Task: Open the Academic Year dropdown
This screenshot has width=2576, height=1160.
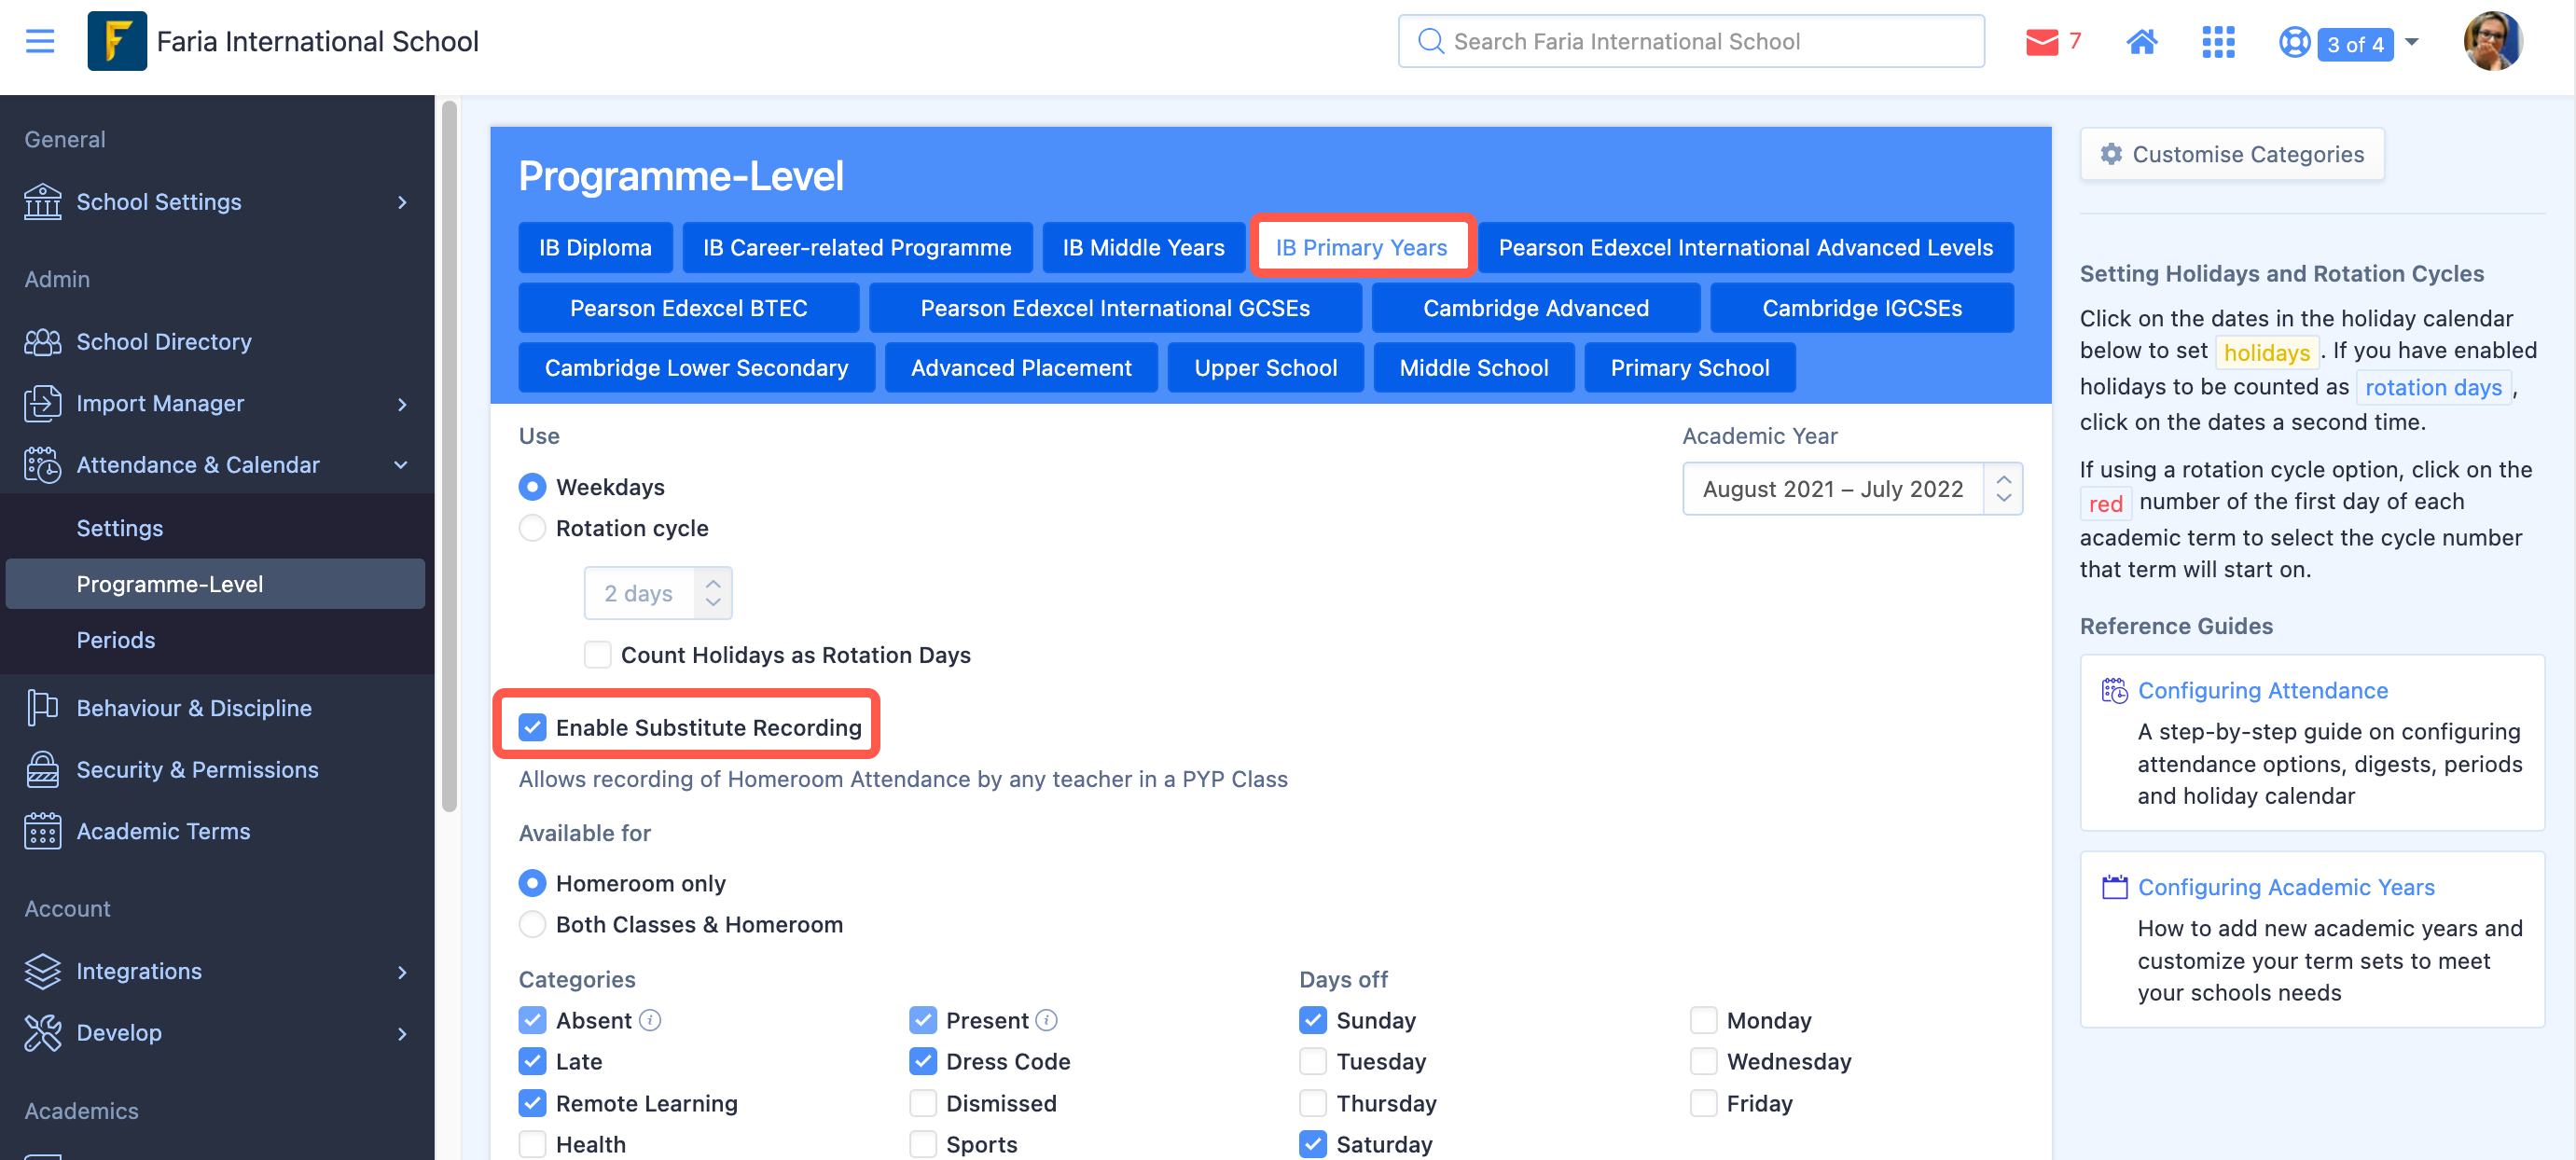Action: point(1852,489)
